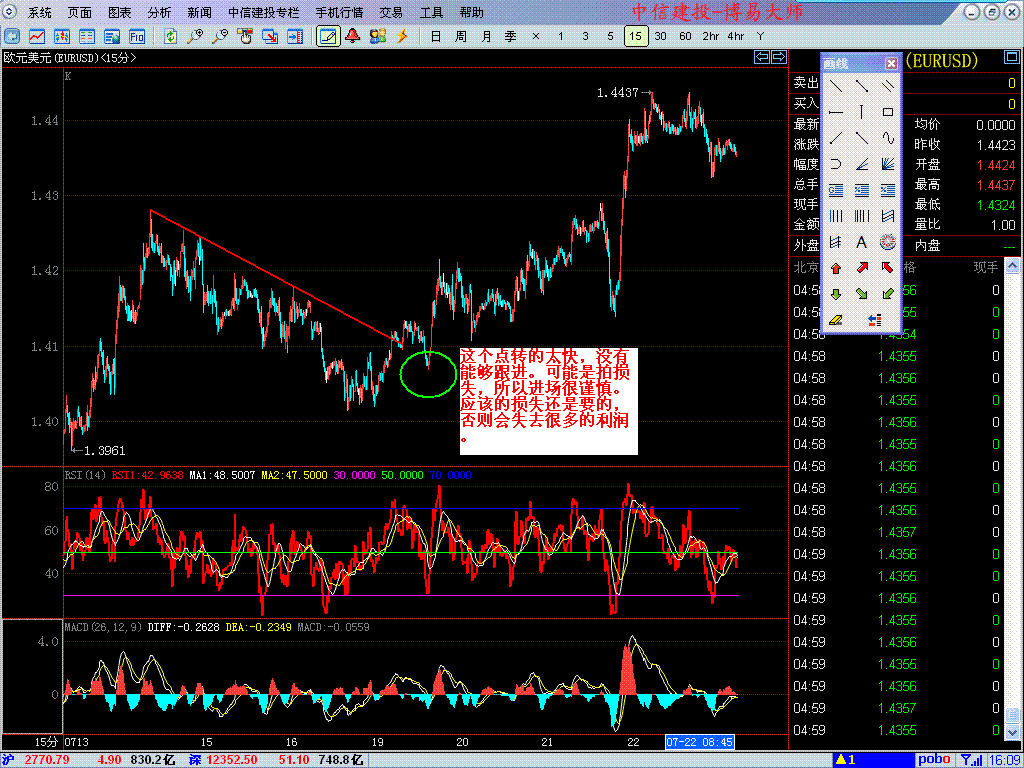The image size is (1024, 768).
Task: Select the golden section G lines tool
Action: [x=836, y=190]
